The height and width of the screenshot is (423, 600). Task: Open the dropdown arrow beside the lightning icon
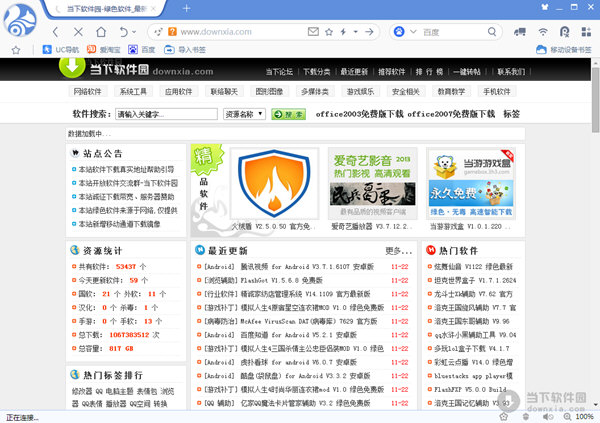tap(355, 32)
